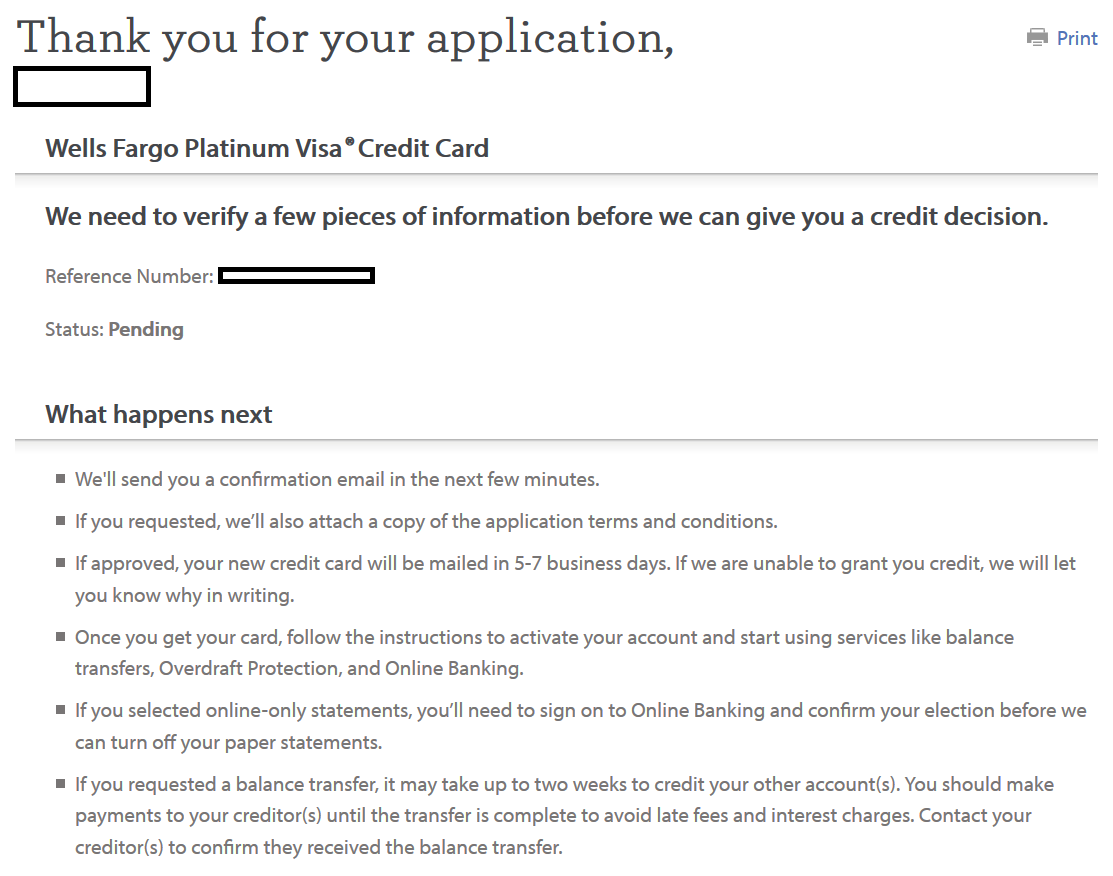Click the turn off paper statements line
This screenshot has height=876, width=1113.
click(x=229, y=743)
